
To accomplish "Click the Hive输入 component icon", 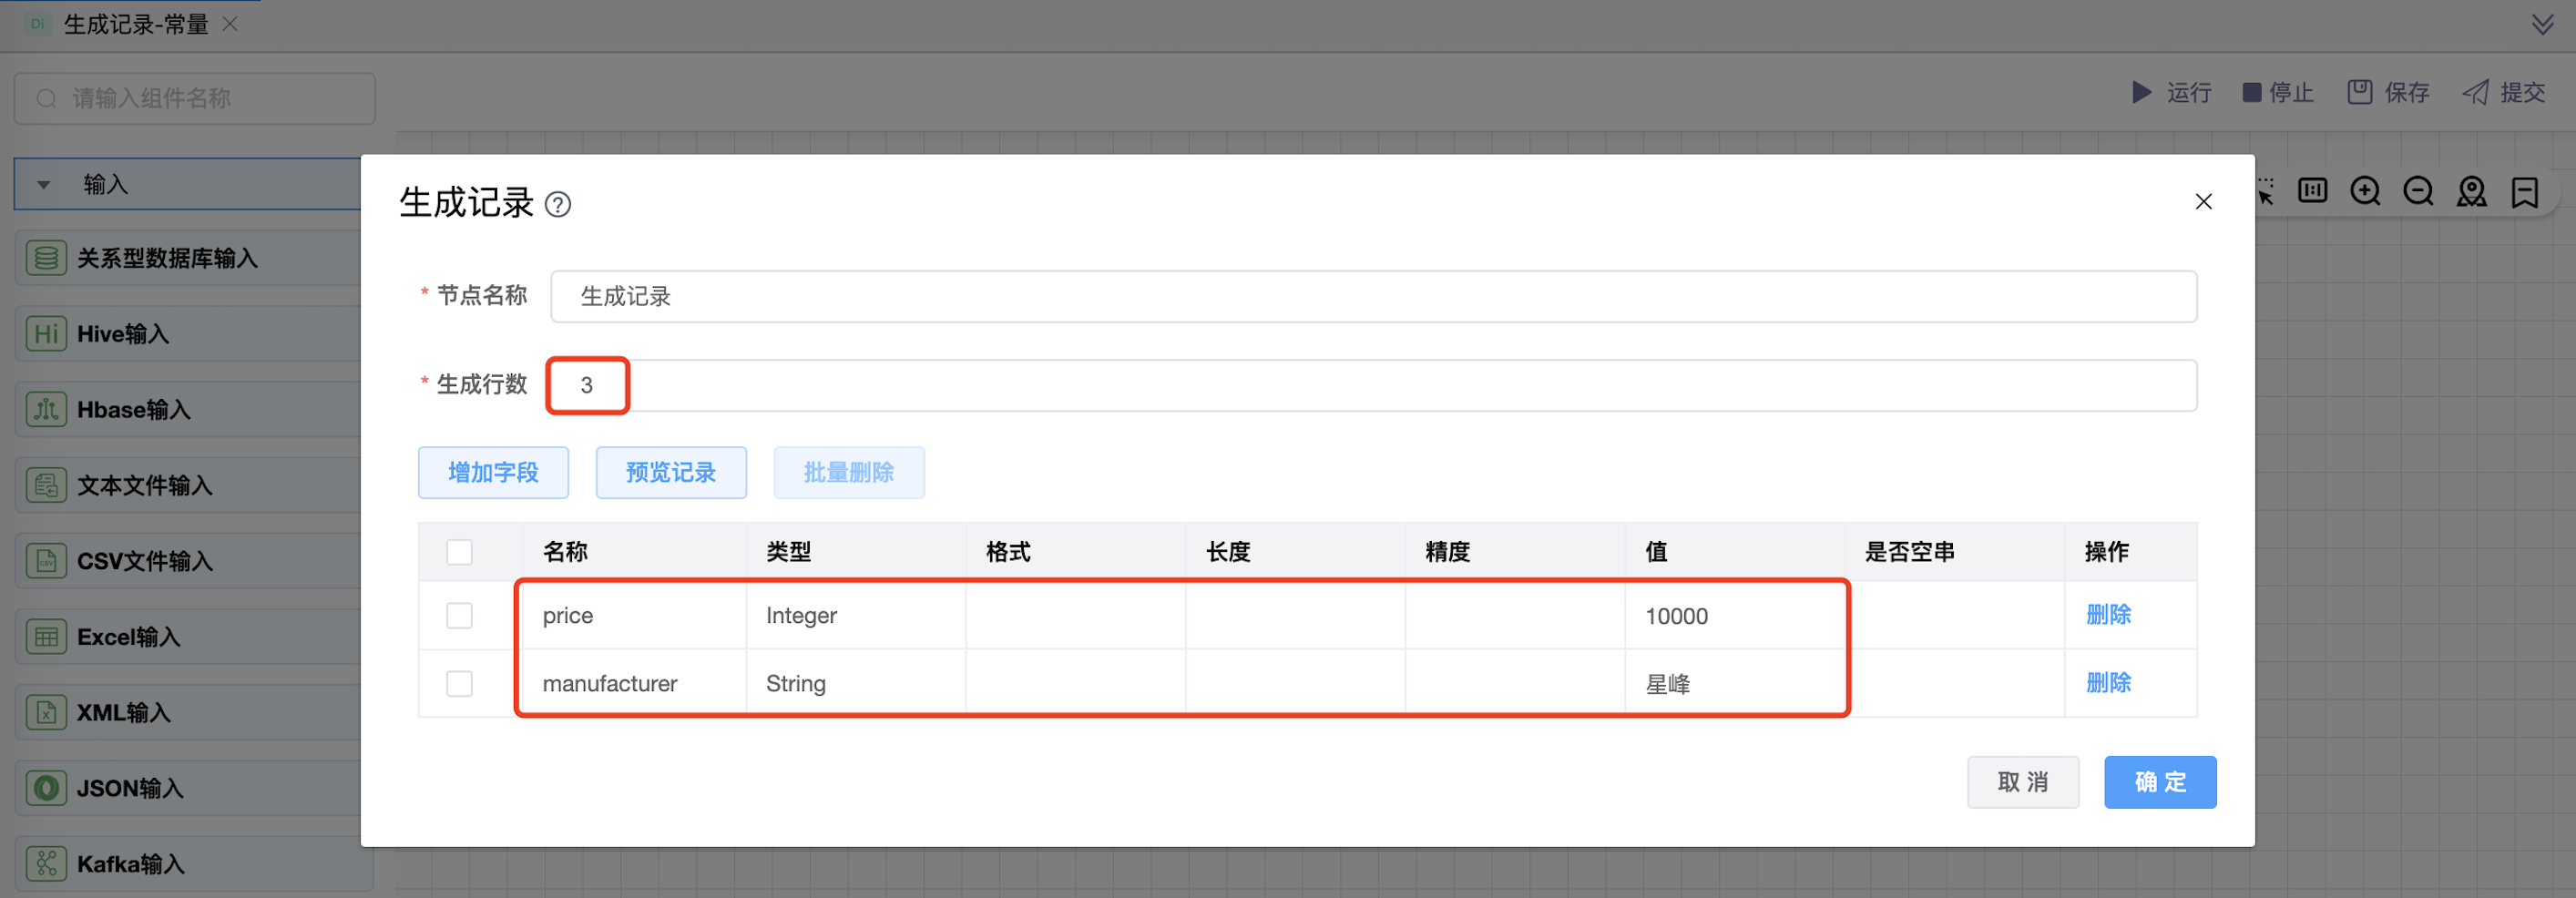I will 46,334.
